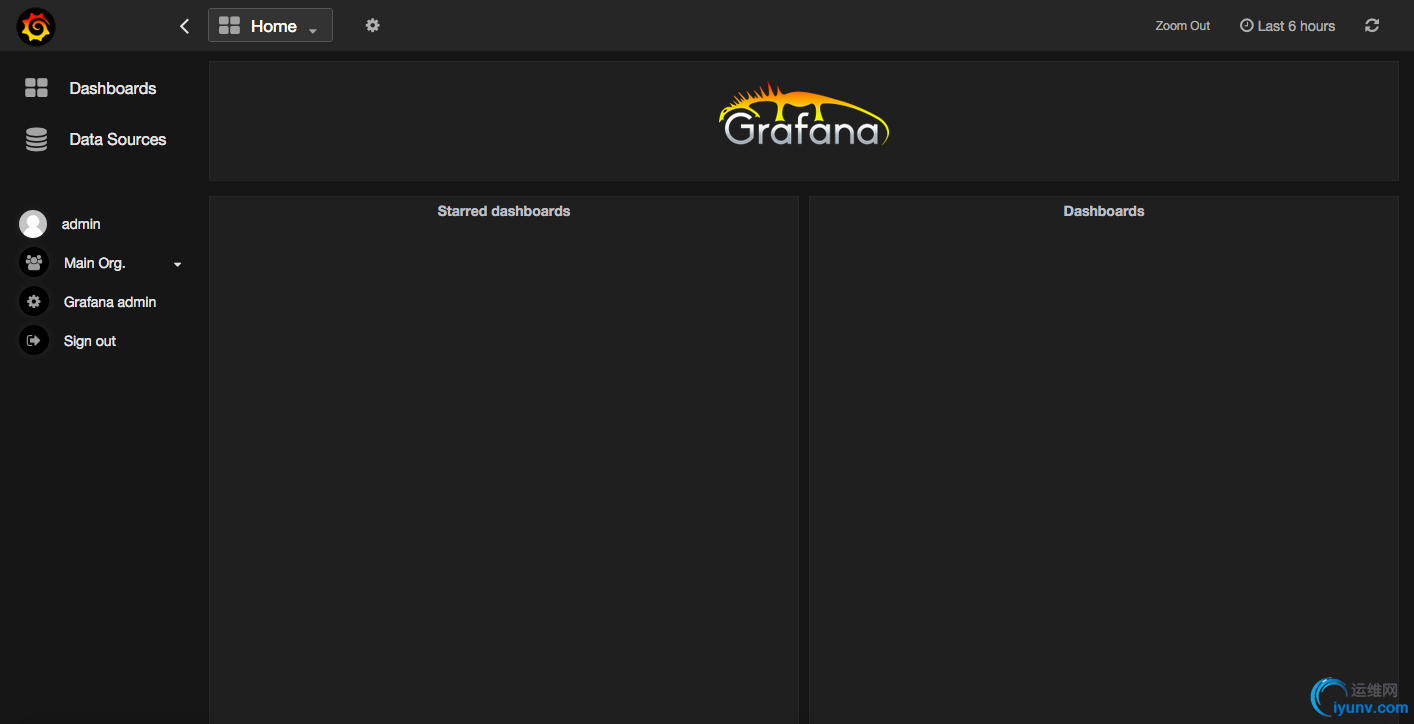Viewport: 1414px width, 724px height.
Task: Click the Grafana banner logo
Action: click(804, 114)
